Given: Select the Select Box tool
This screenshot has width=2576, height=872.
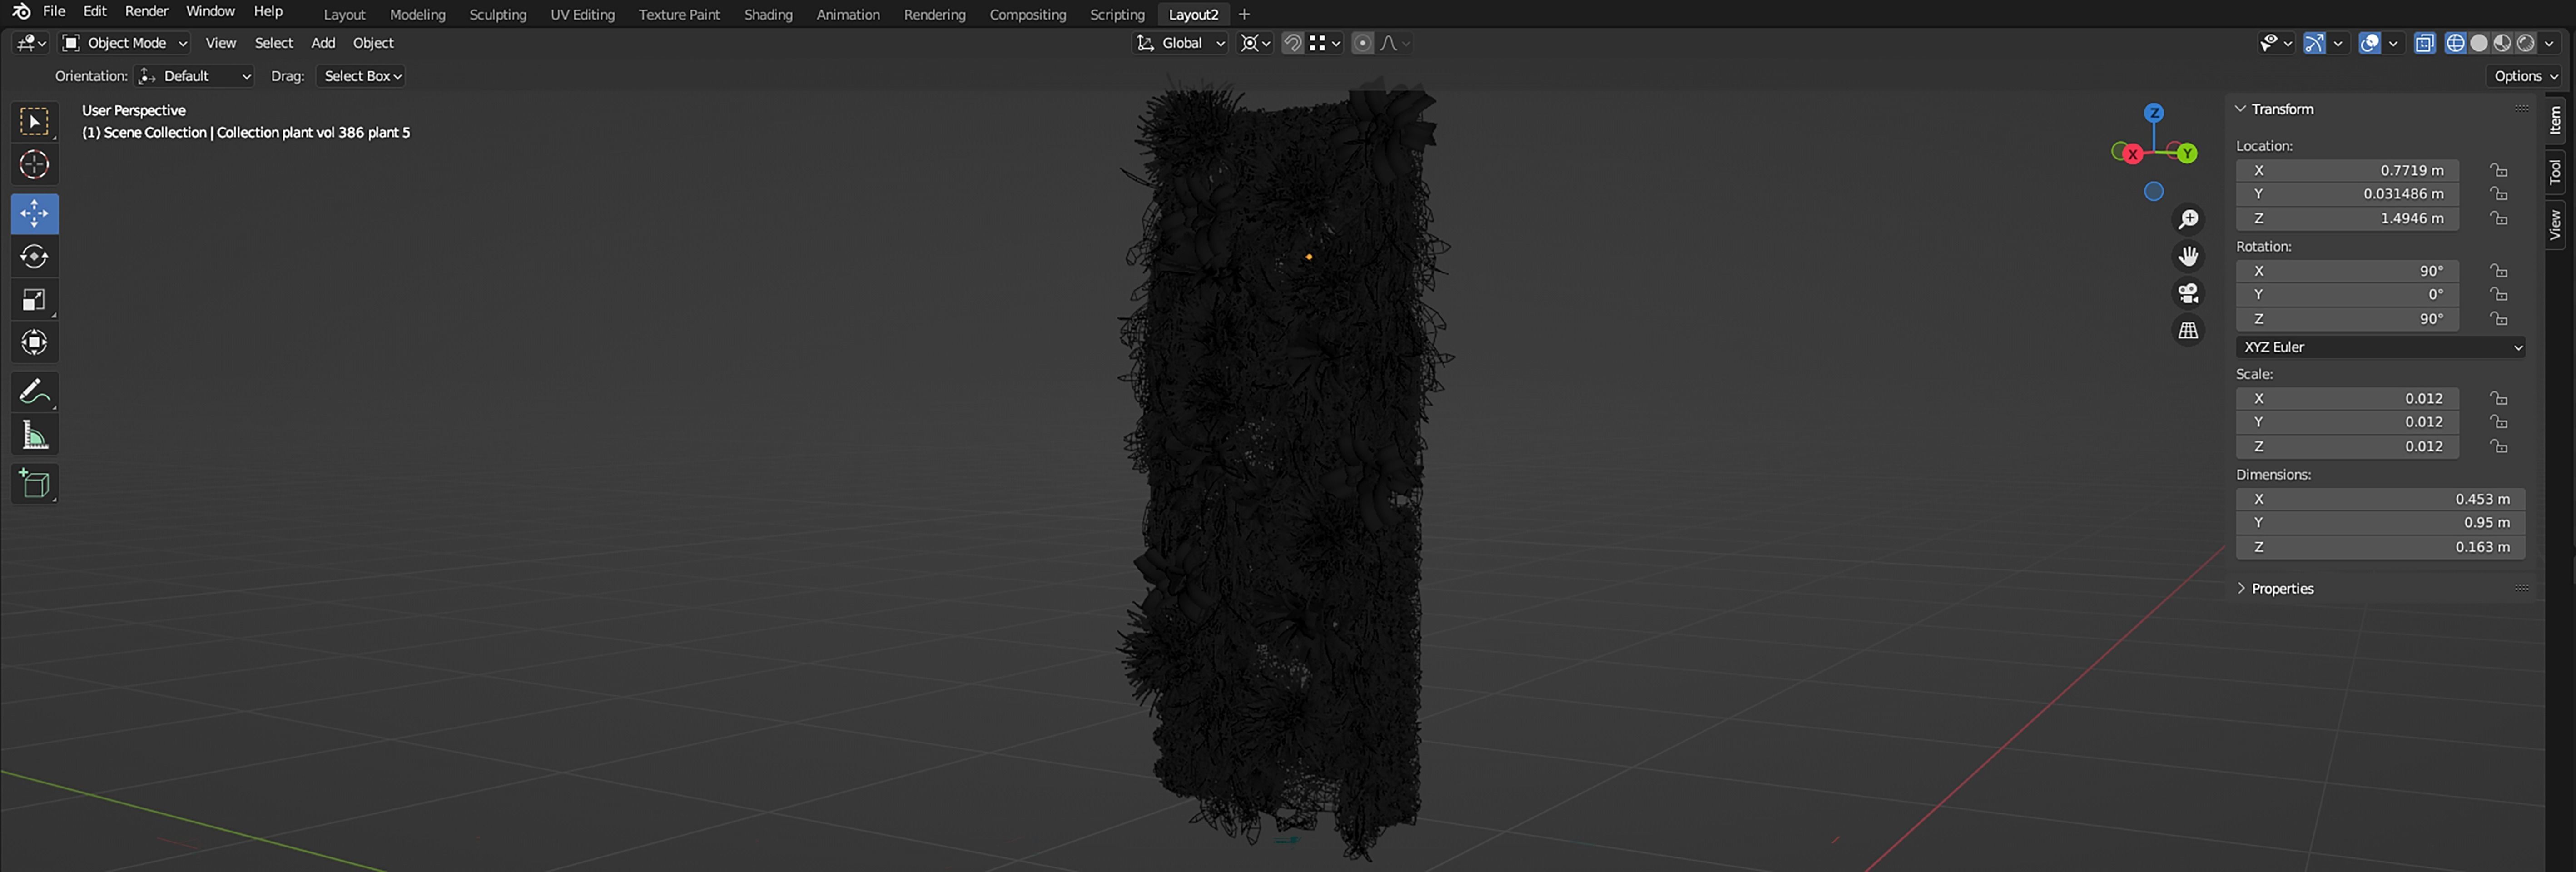Looking at the screenshot, I should click(34, 122).
